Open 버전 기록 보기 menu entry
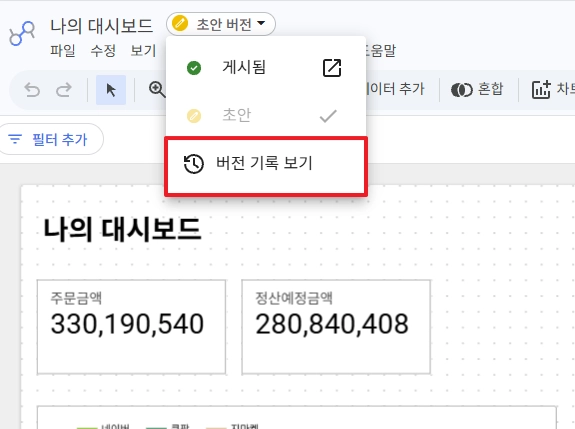 266,166
